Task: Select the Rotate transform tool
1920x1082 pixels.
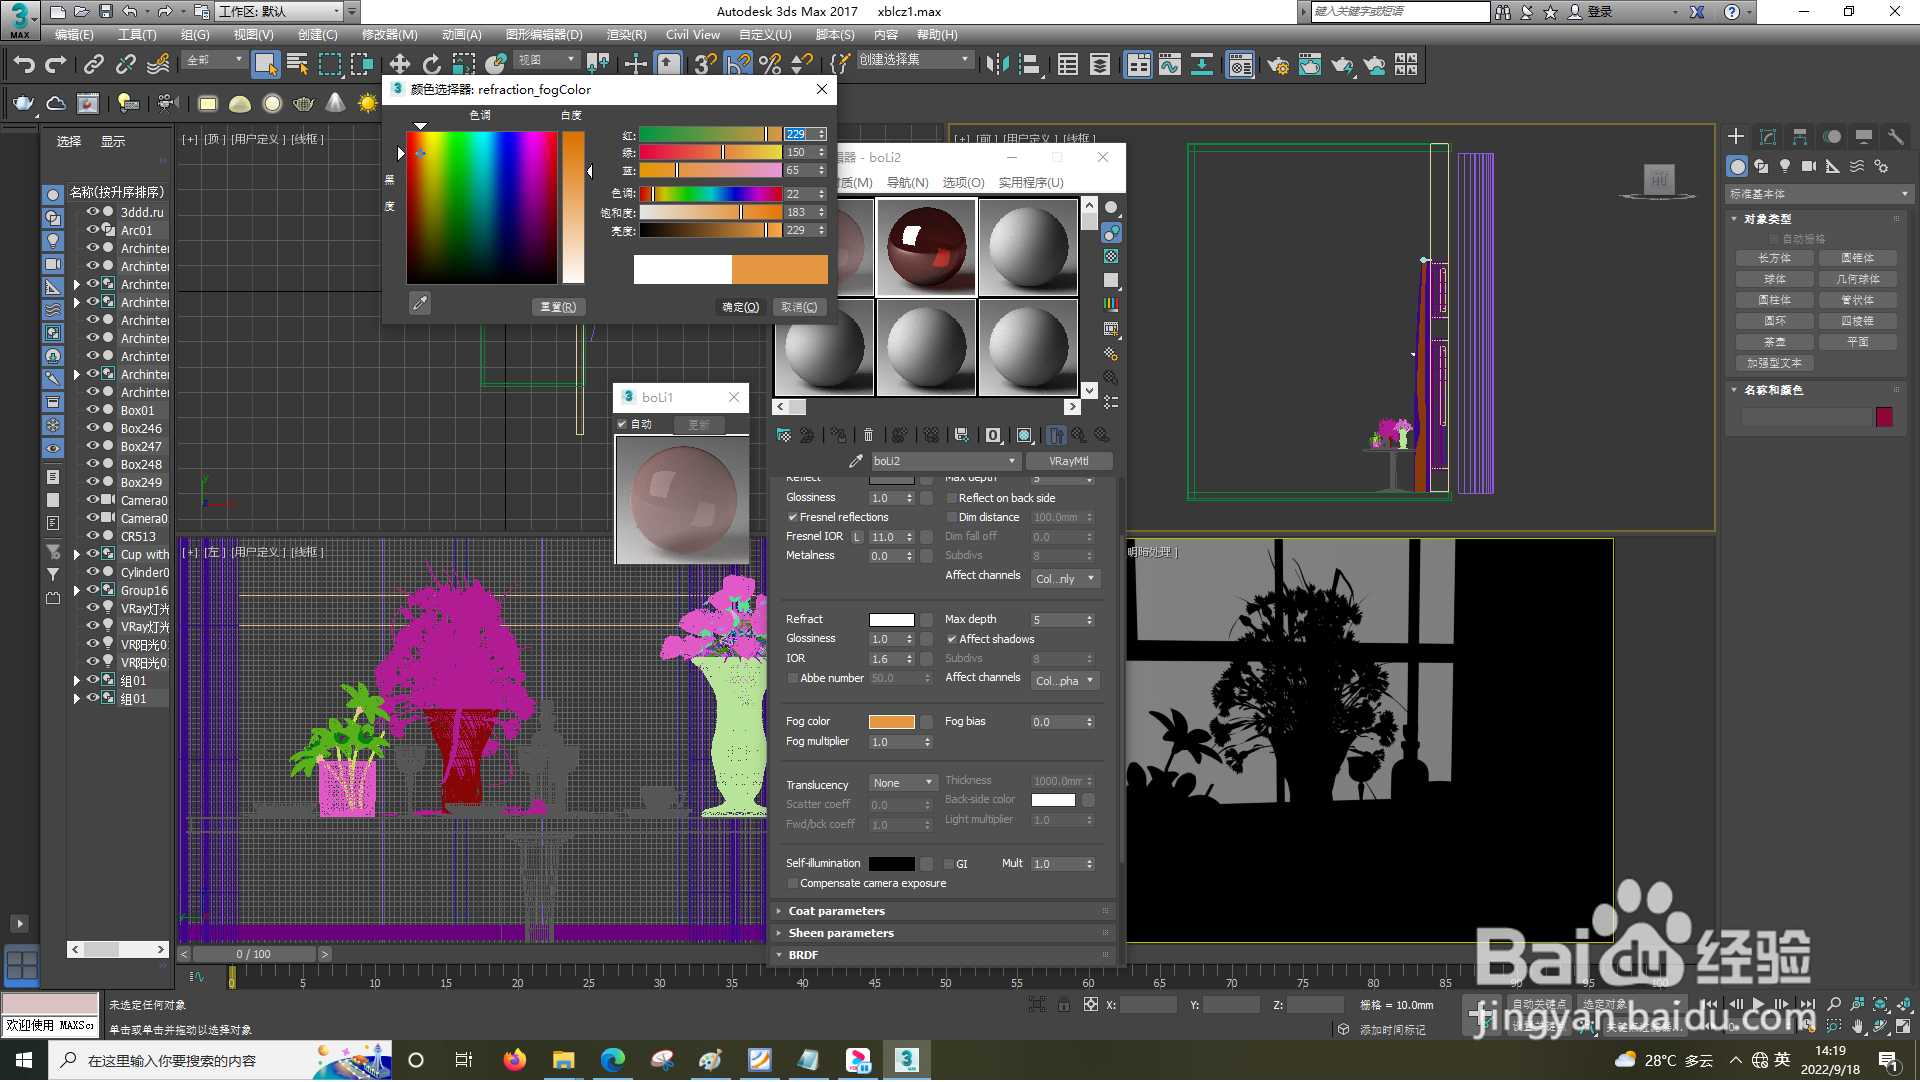Action: pos(431,65)
